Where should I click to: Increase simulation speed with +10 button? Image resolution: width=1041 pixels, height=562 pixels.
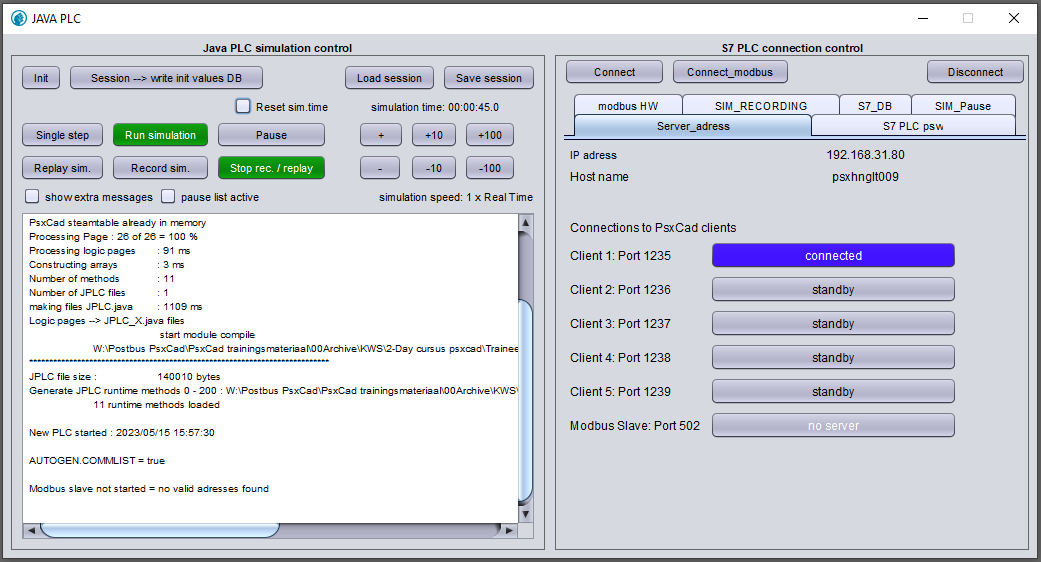[x=434, y=135]
